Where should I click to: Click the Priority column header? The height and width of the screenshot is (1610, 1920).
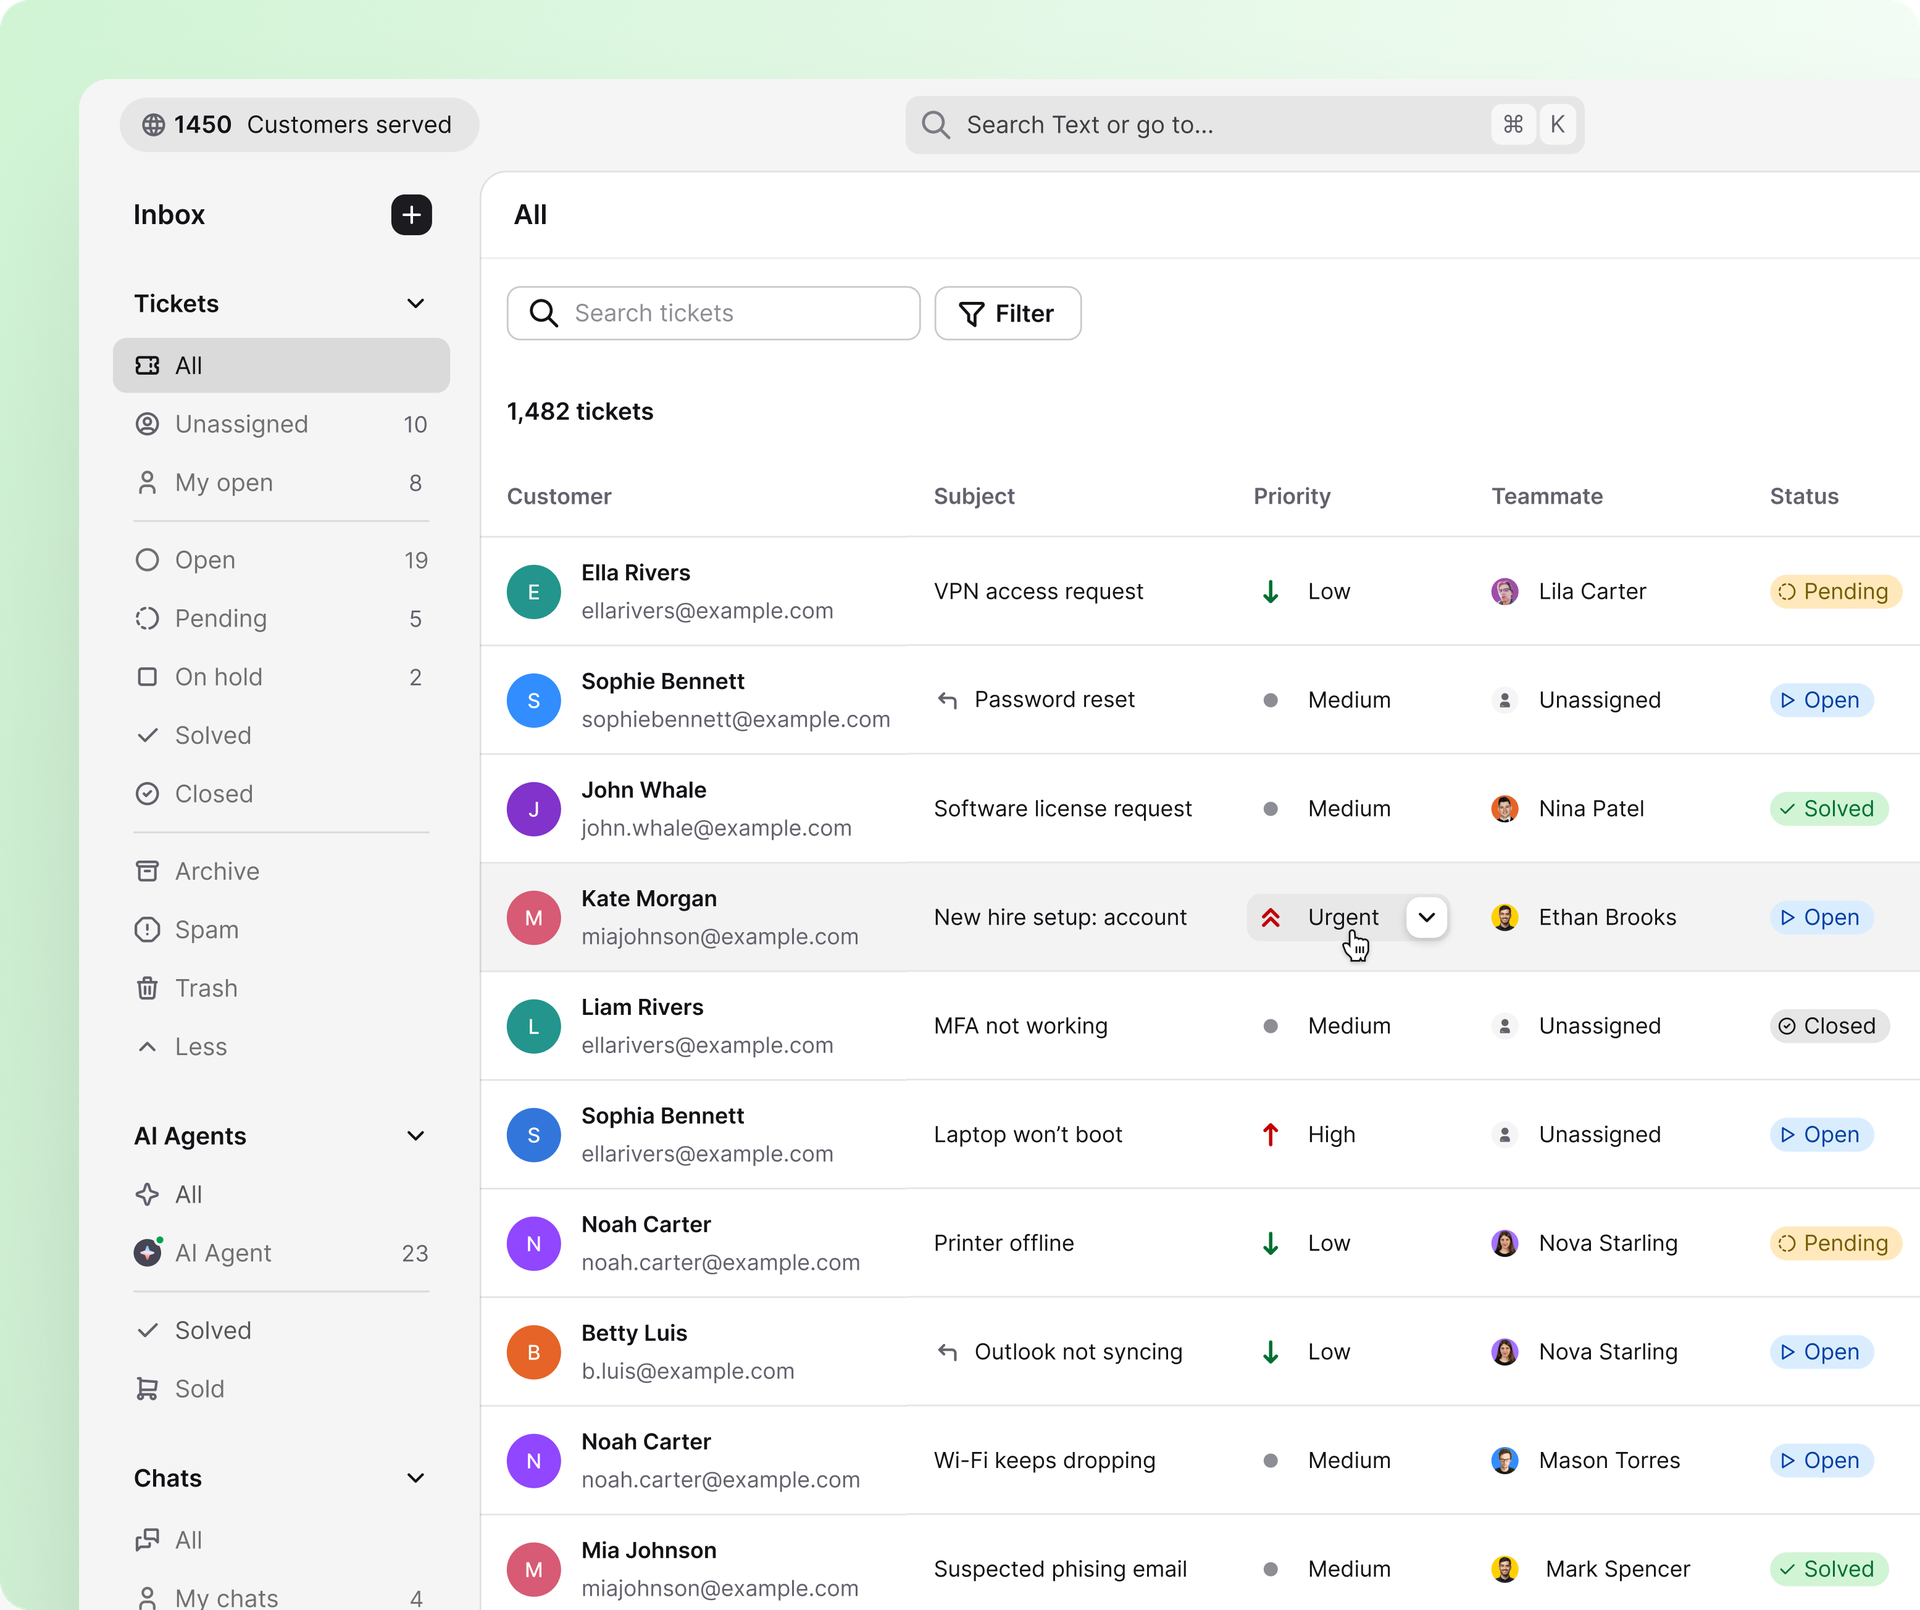[x=1291, y=496]
